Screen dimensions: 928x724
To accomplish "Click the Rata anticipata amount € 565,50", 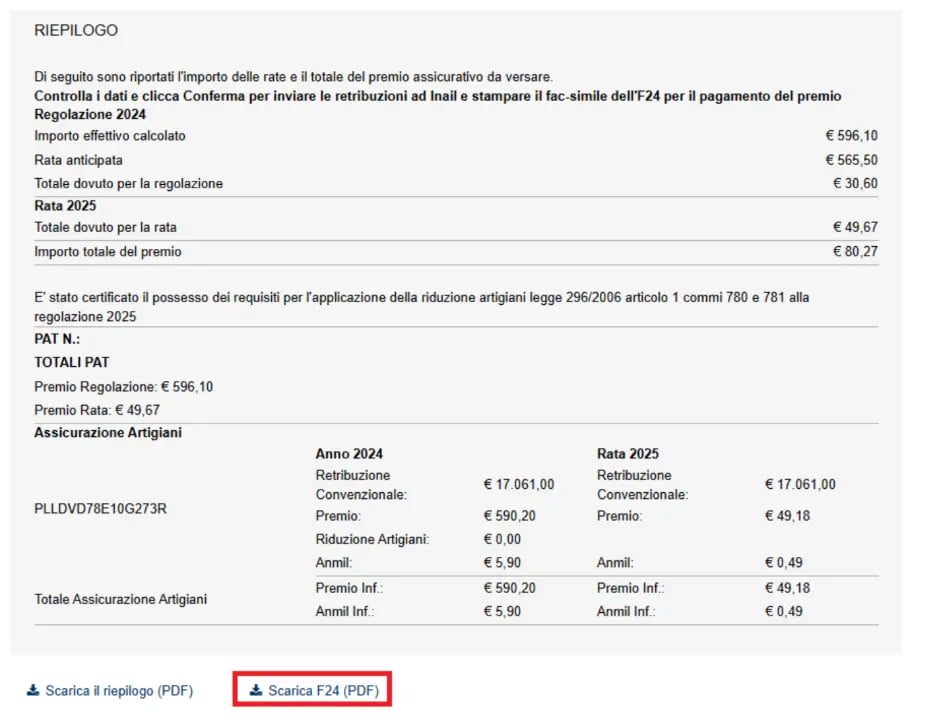I will [x=851, y=160].
